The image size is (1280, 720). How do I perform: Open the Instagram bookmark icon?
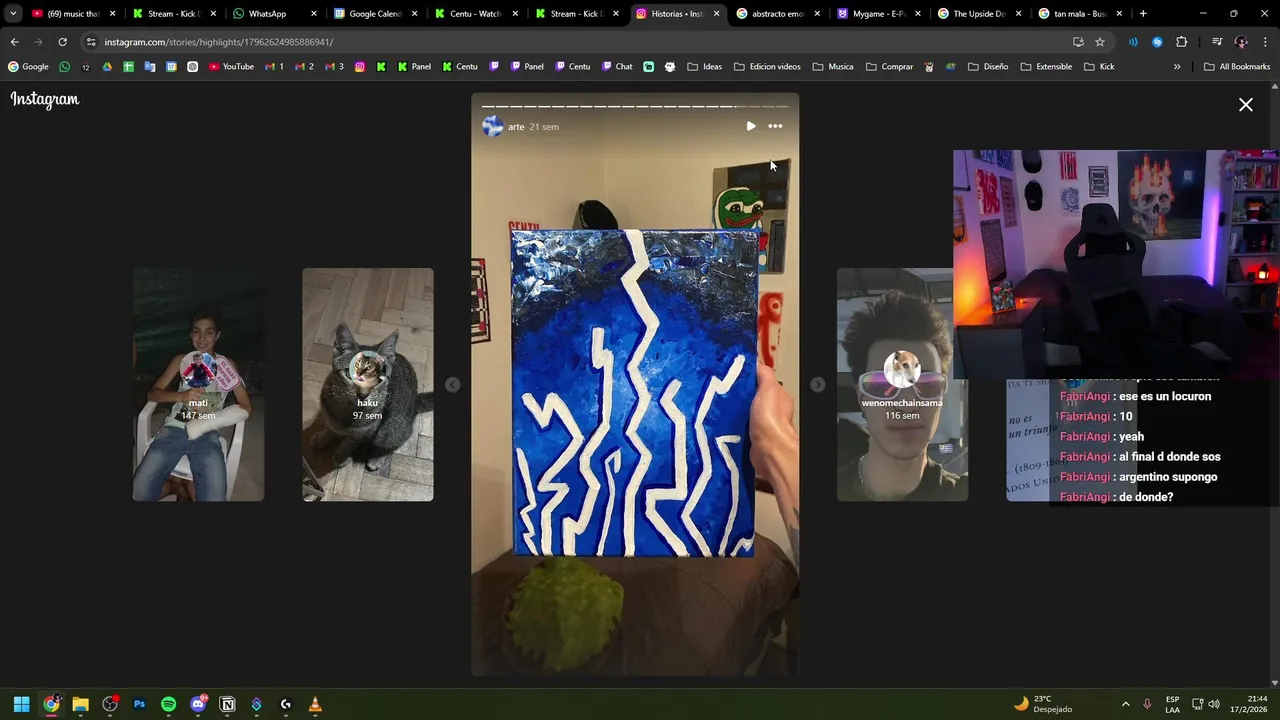pos(360,67)
